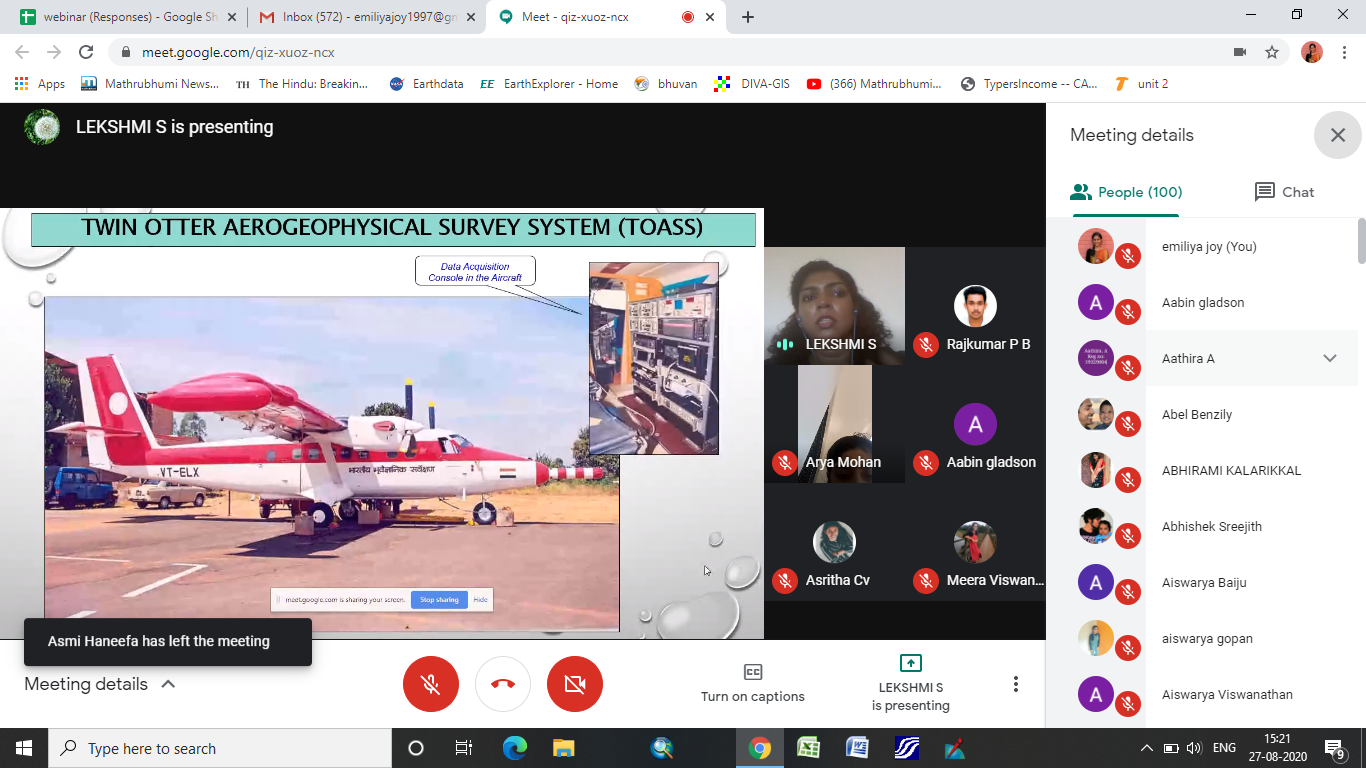Click Stop sharing button in the slide
The image size is (1366, 768).
(x=439, y=600)
